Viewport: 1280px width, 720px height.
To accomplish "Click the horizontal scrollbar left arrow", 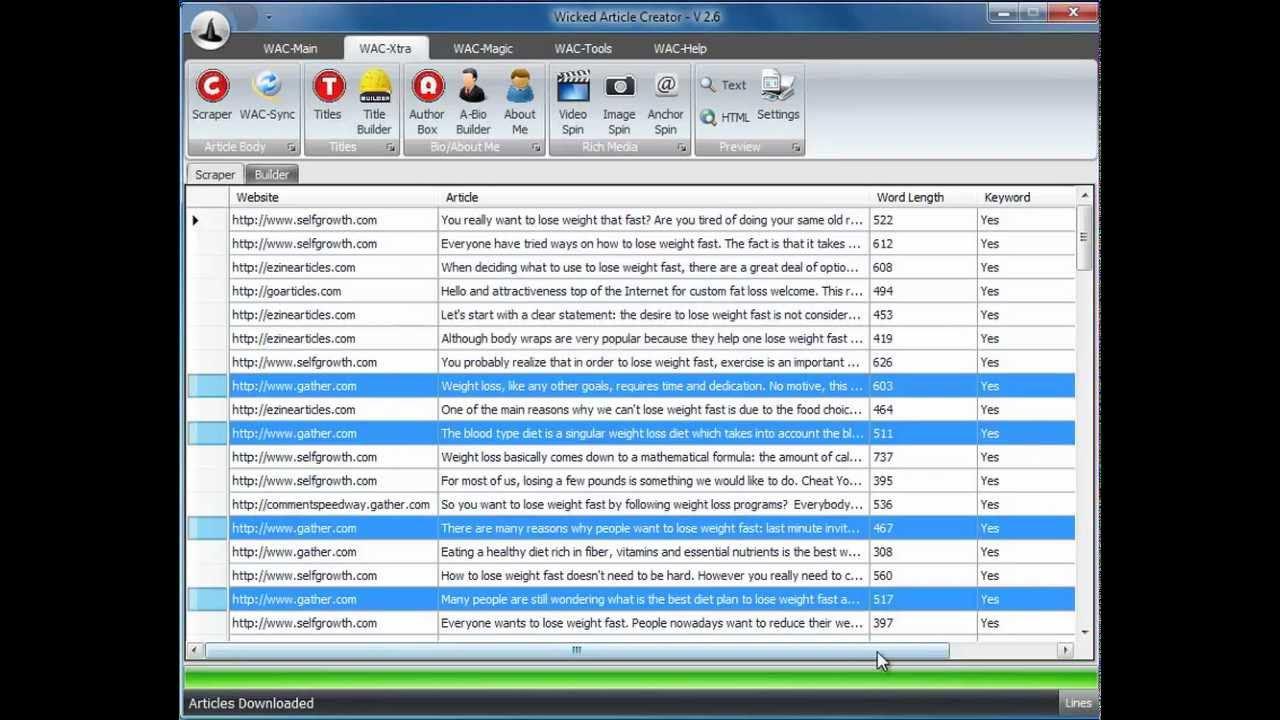I will coord(195,650).
